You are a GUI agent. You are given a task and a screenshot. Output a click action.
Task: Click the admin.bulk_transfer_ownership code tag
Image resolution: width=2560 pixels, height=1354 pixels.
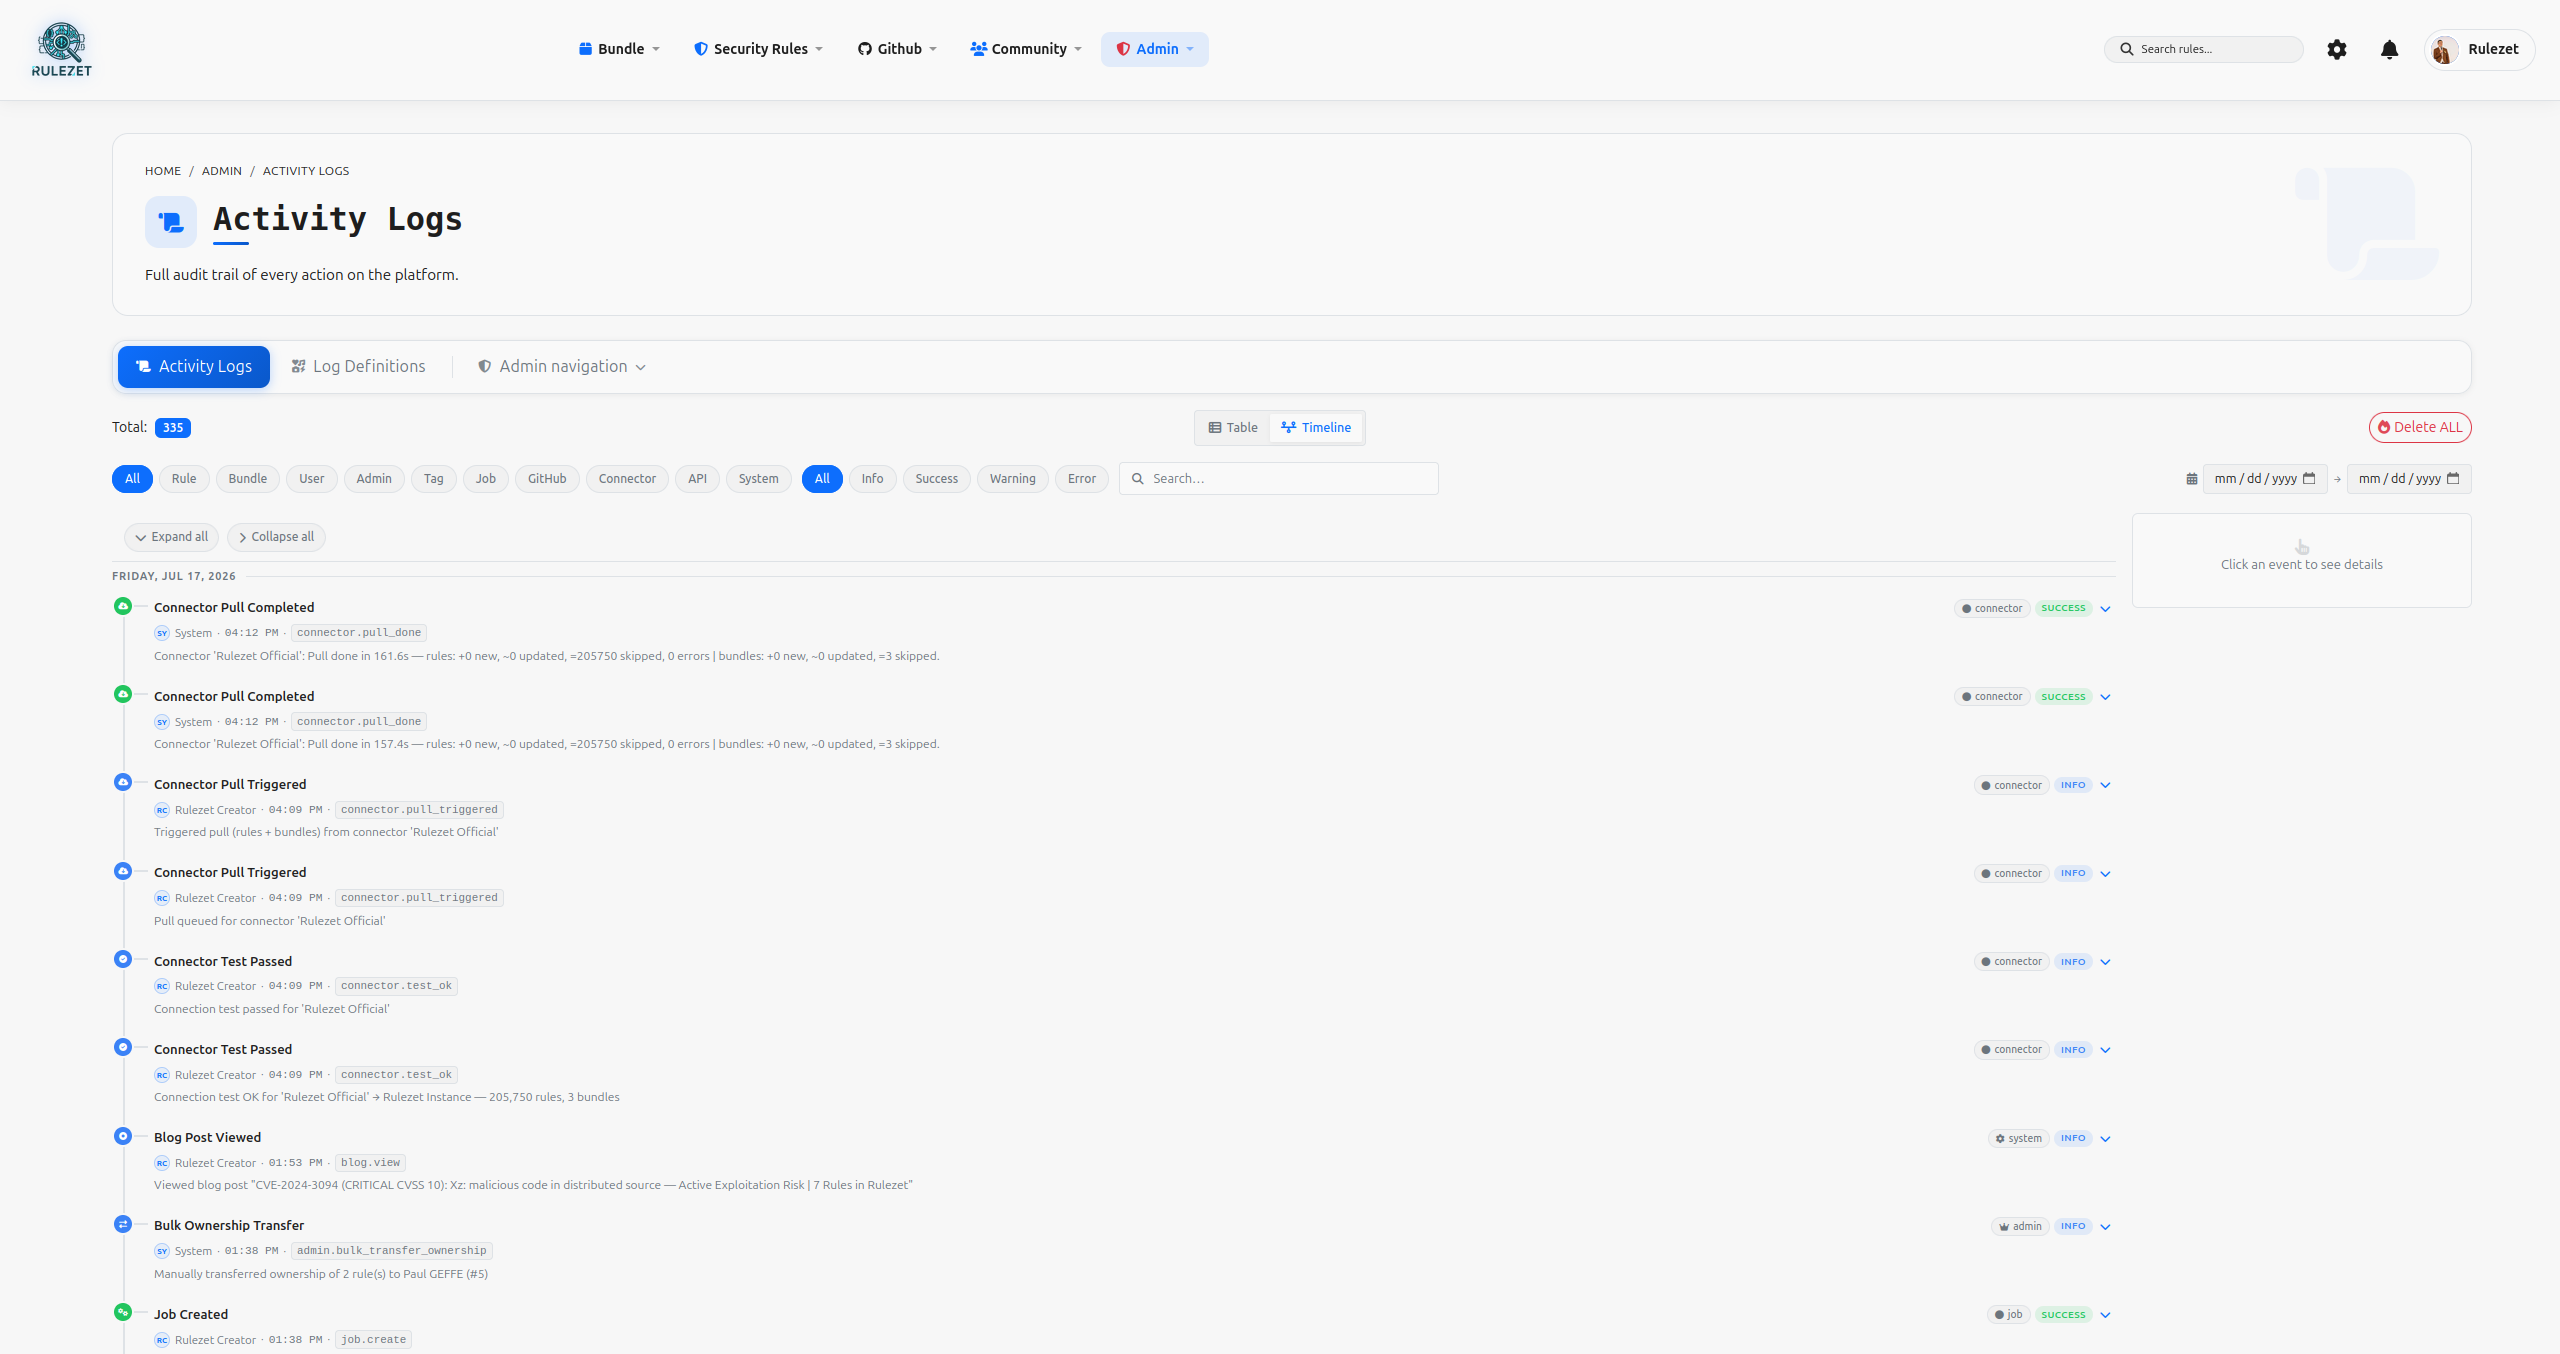coord(392,1251)
